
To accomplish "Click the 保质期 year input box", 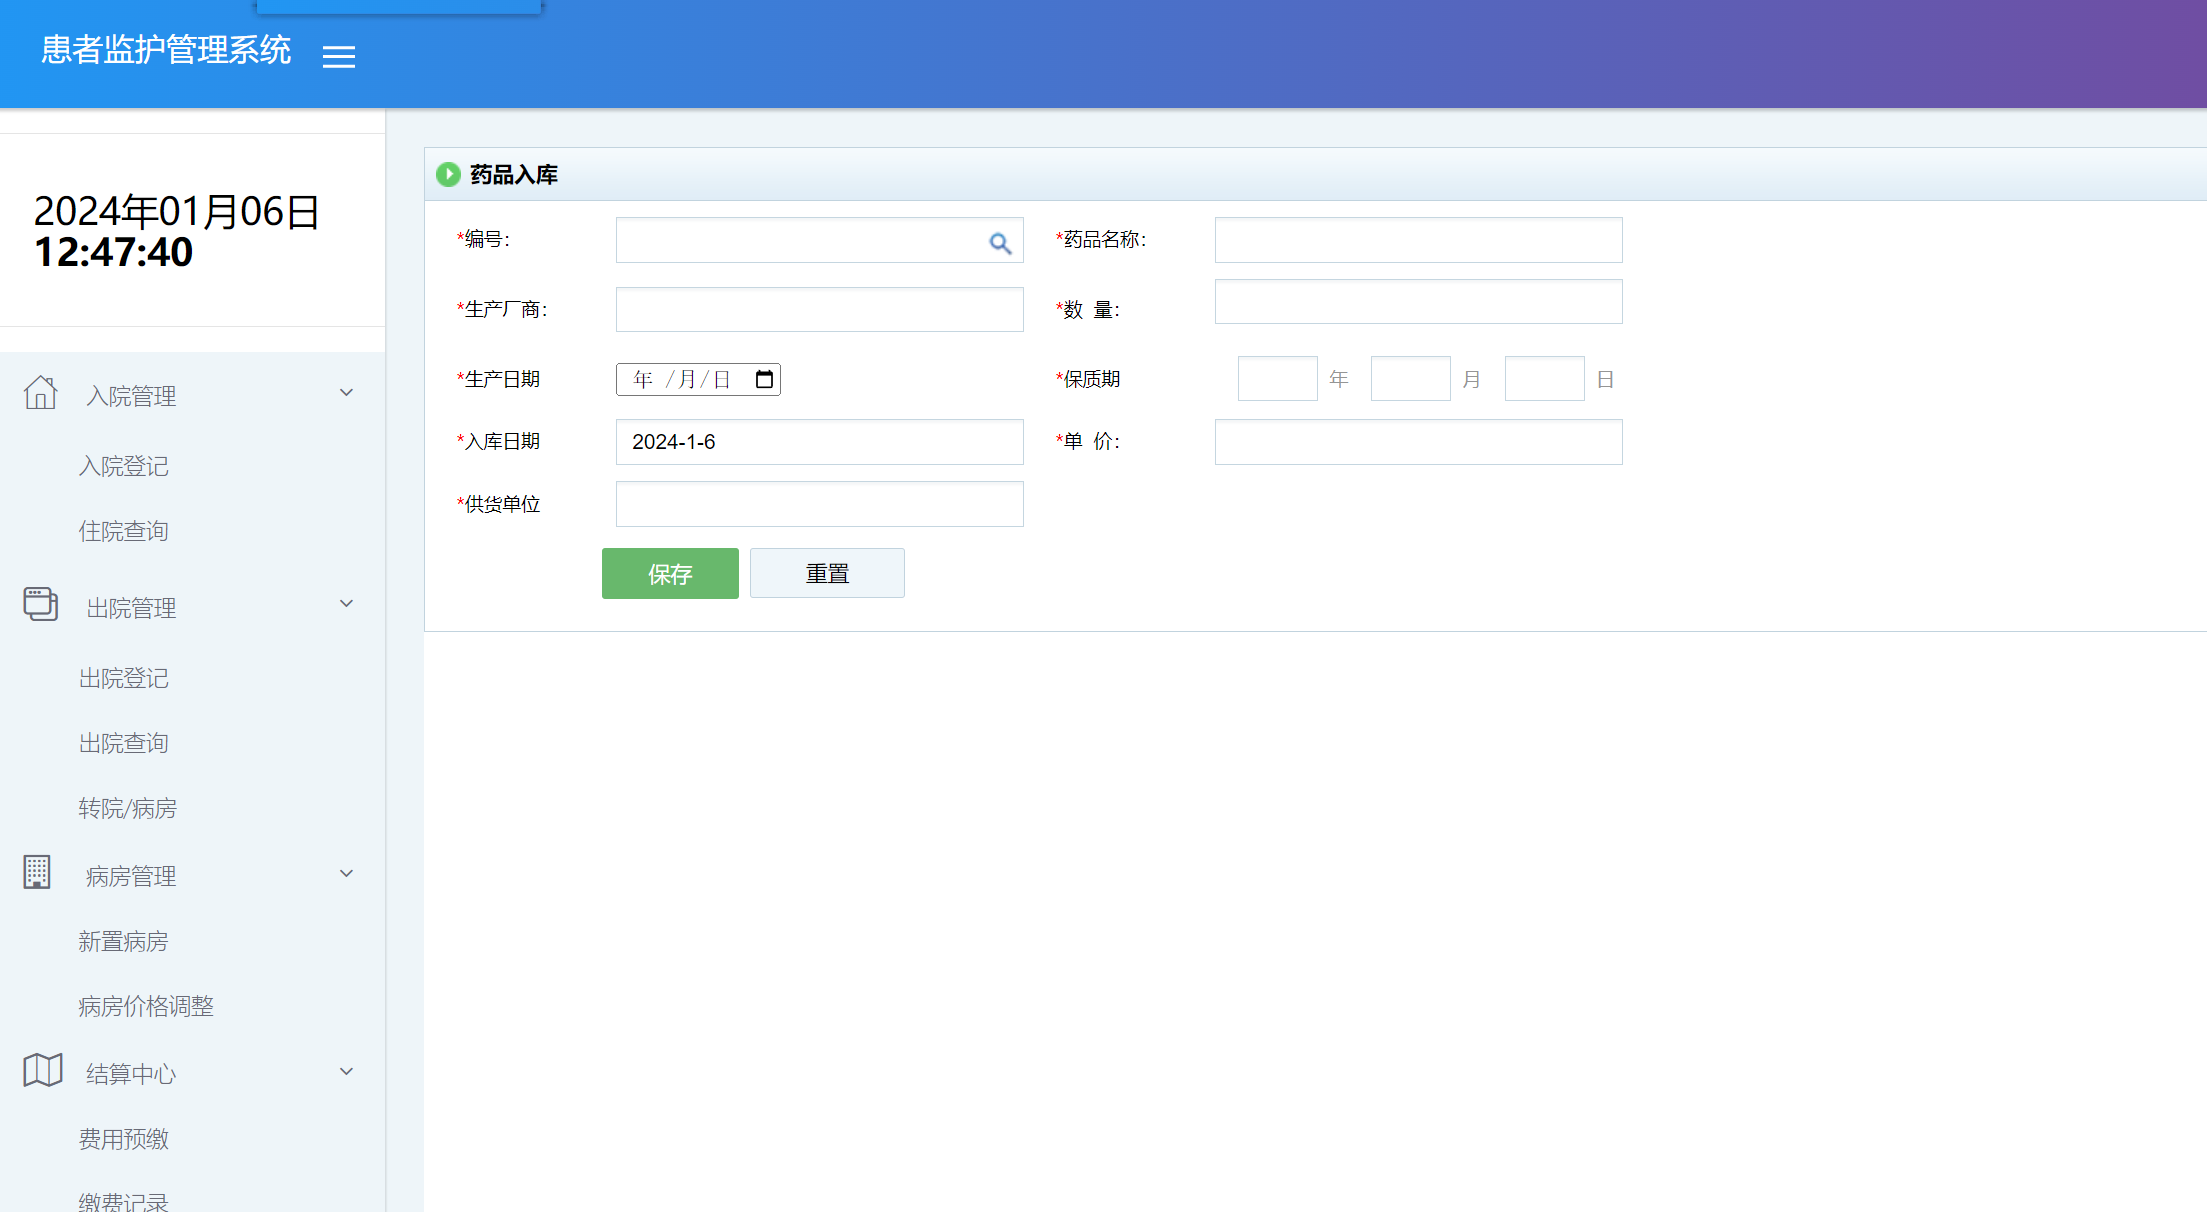I will pos(1277,379).
